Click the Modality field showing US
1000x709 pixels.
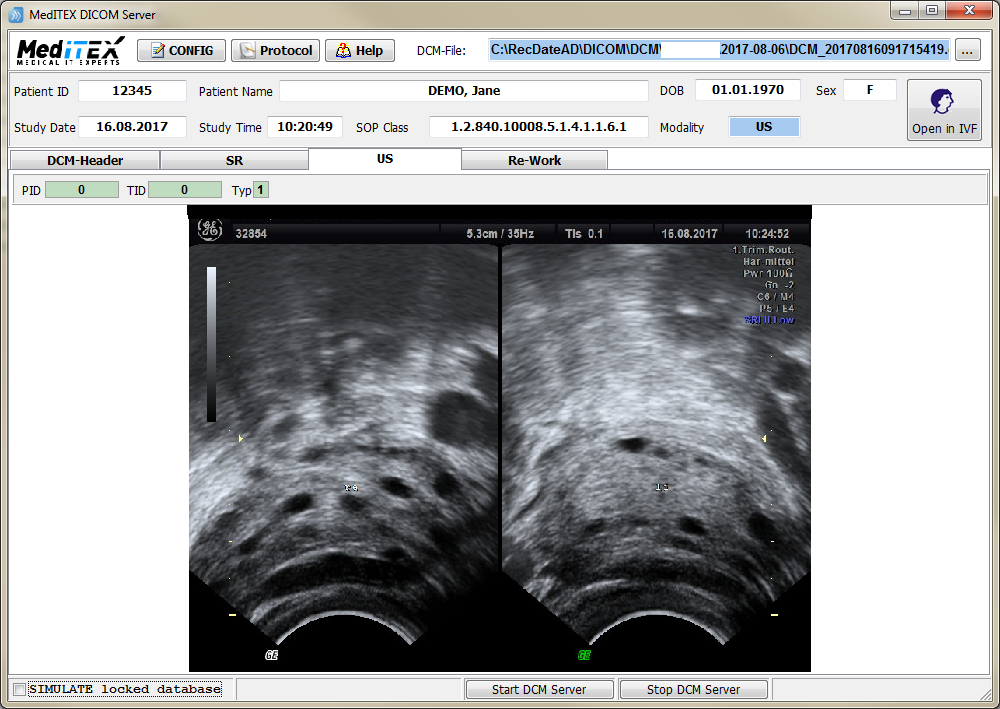[764, 127]
